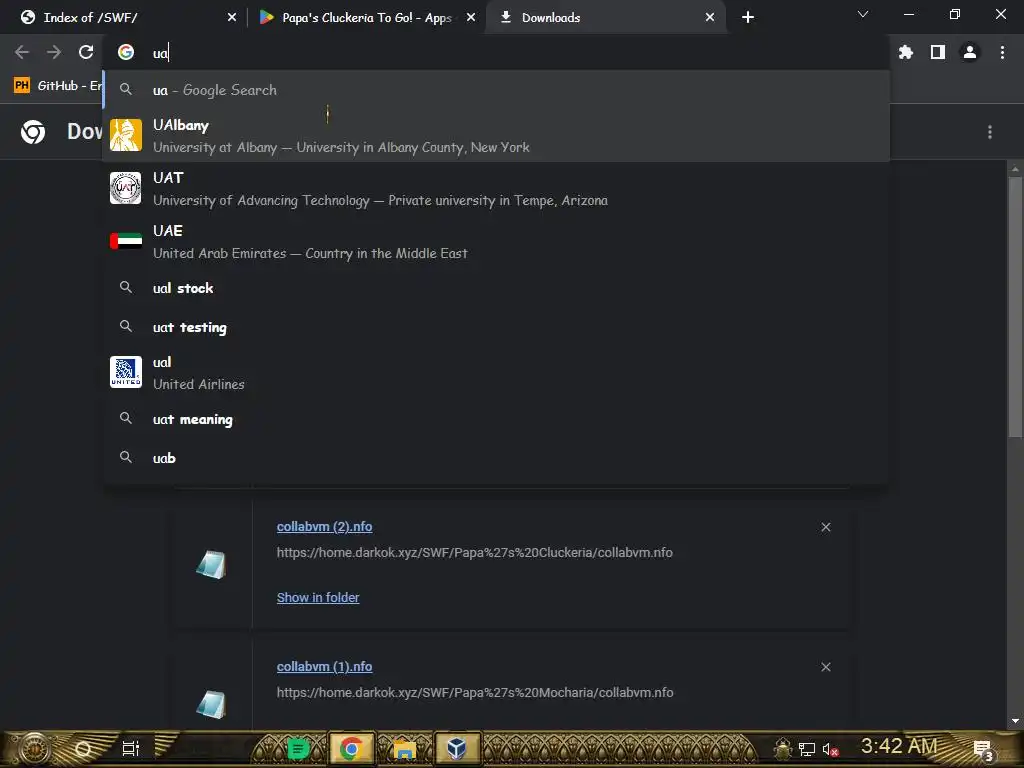Click the scarab beetle tray icon
1024x768 pixels.
click(x=782, y=749)
